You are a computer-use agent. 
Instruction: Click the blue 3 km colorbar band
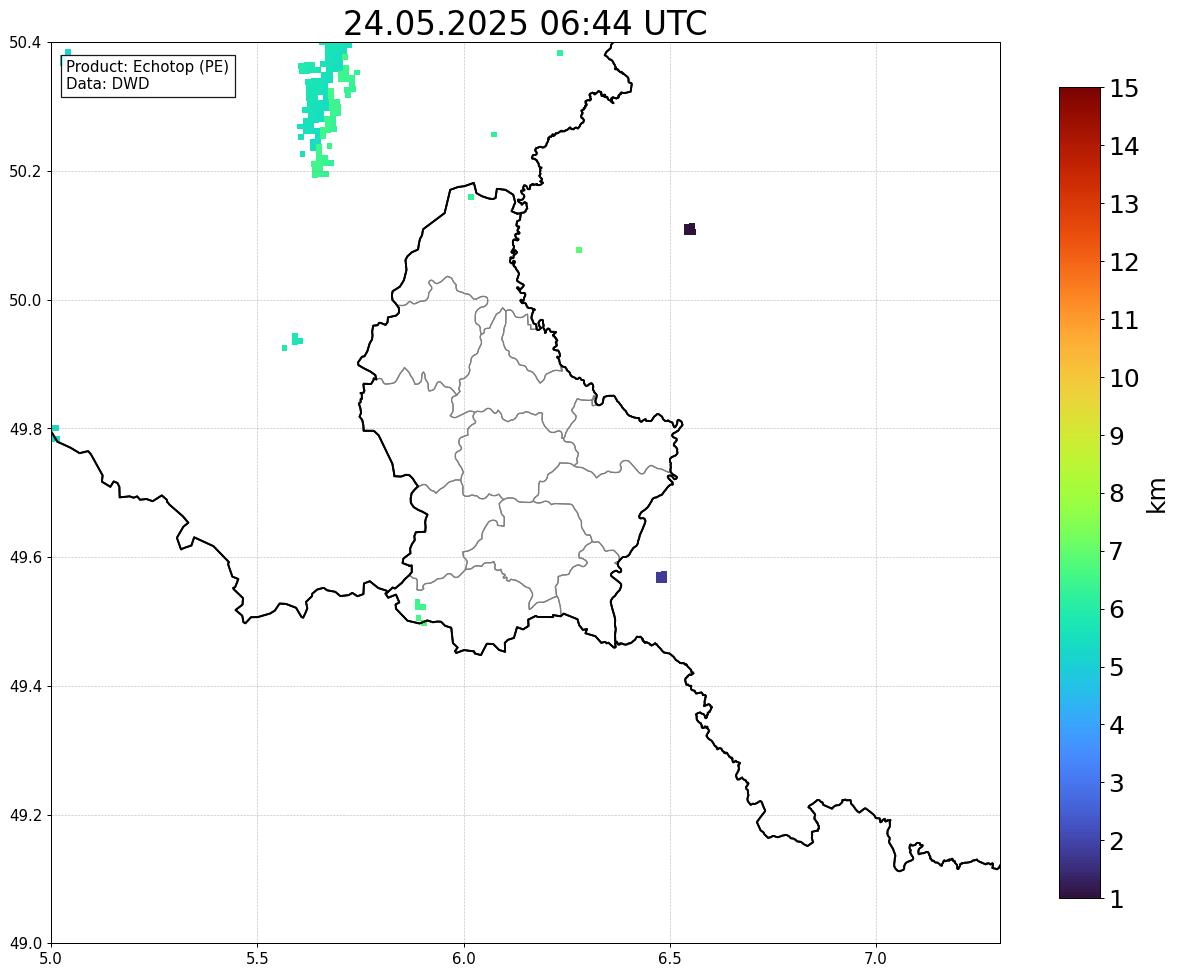[1080, 783]
